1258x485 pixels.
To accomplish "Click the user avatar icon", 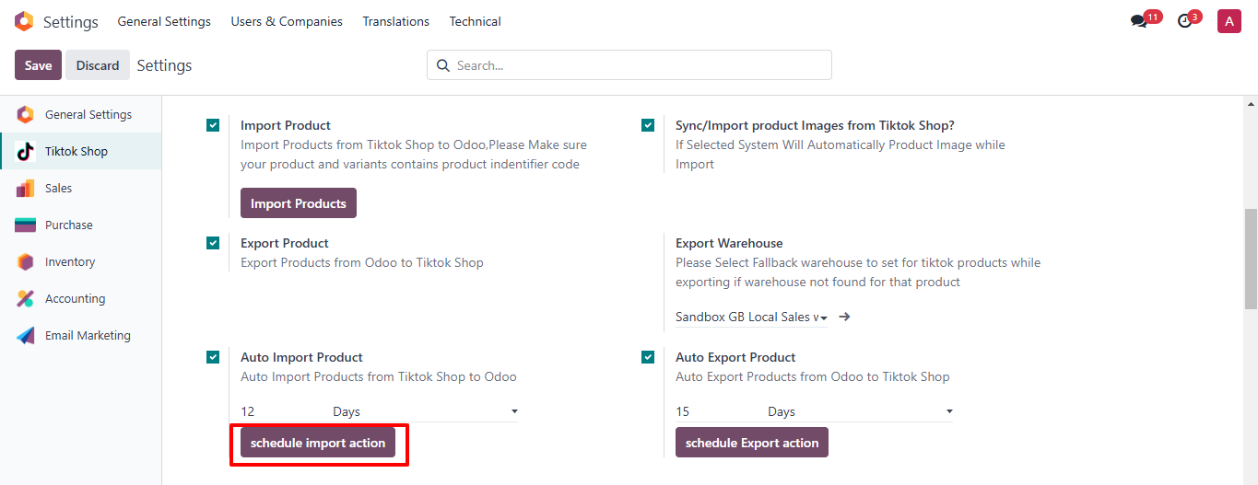I will [1229, 21].
